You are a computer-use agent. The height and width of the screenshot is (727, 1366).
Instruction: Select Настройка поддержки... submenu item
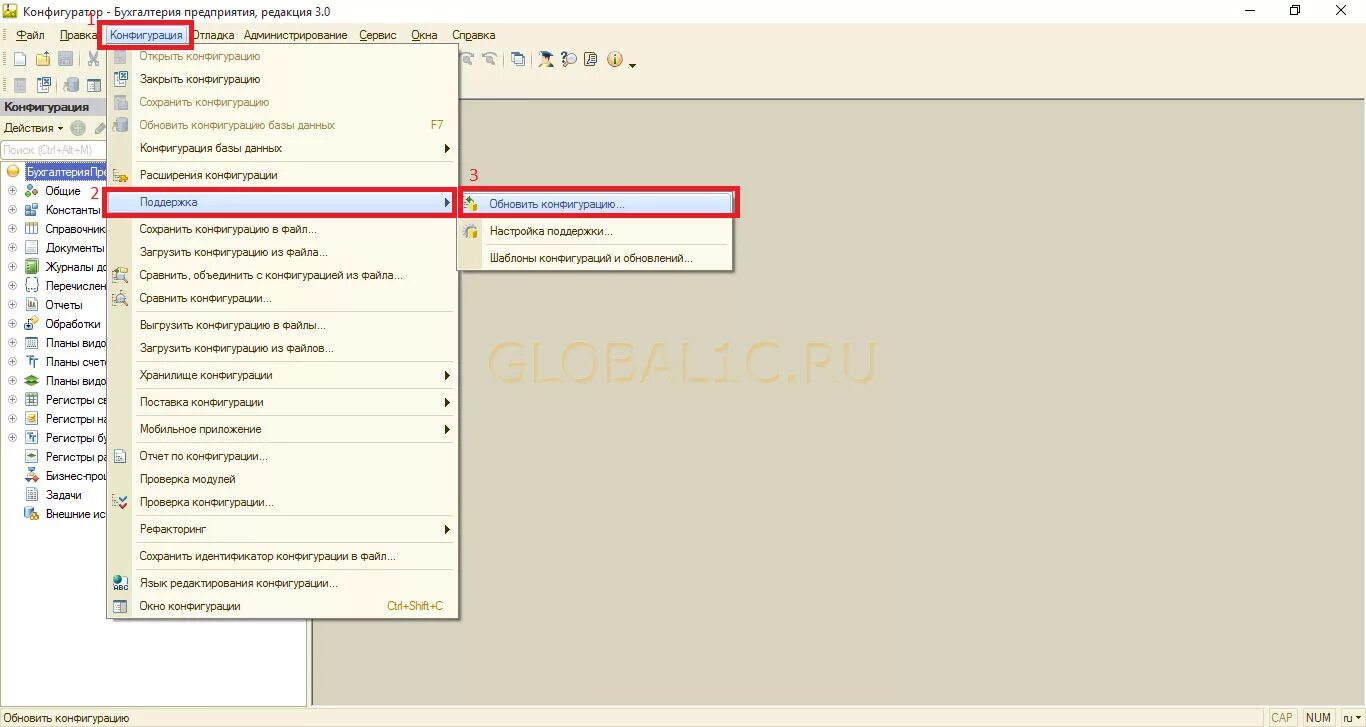[596, 231]
